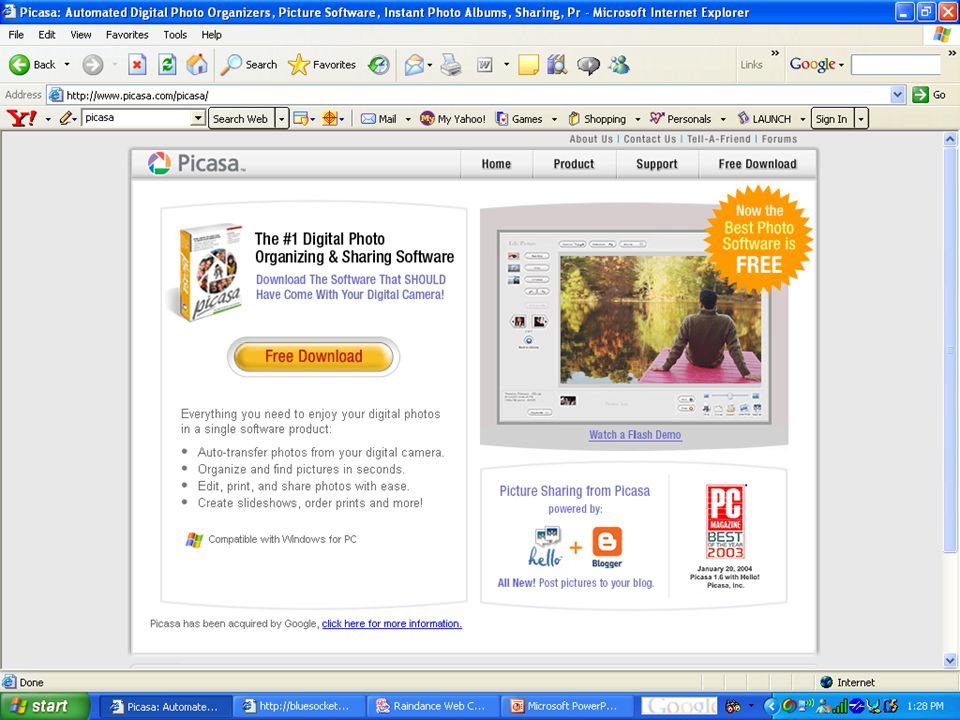The width and height of the screenshot is (960, 720).
Task: Click the Print icon
Action: click(451, 64)
